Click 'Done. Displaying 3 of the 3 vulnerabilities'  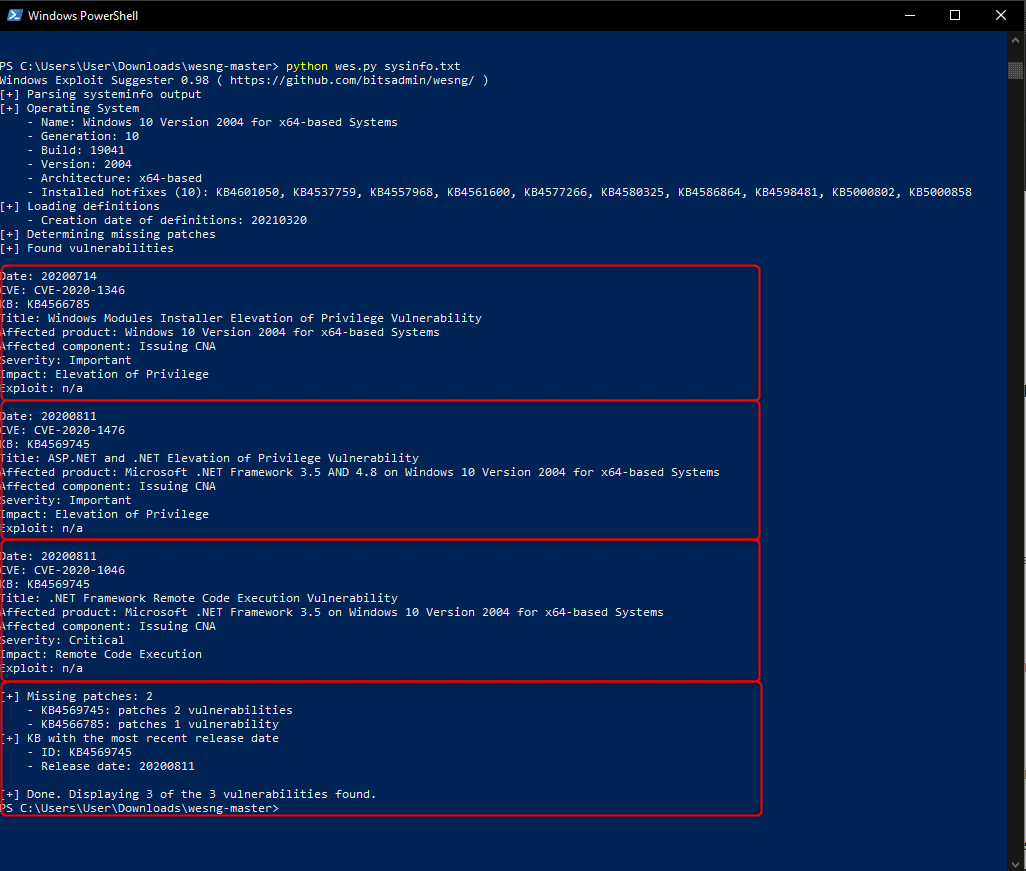click(x=188, y=794)
